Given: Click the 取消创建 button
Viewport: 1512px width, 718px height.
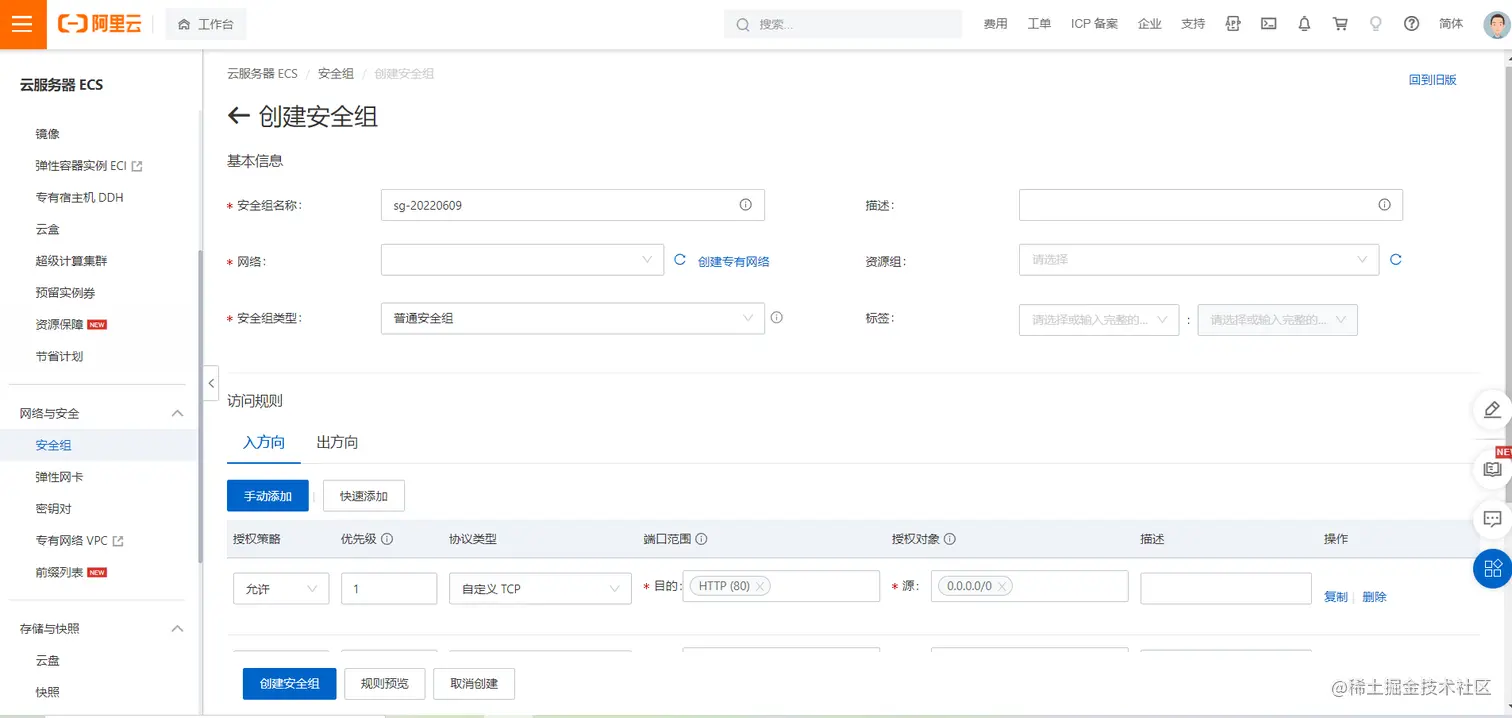Looking at the screenshot, I should tap(474, 684).
